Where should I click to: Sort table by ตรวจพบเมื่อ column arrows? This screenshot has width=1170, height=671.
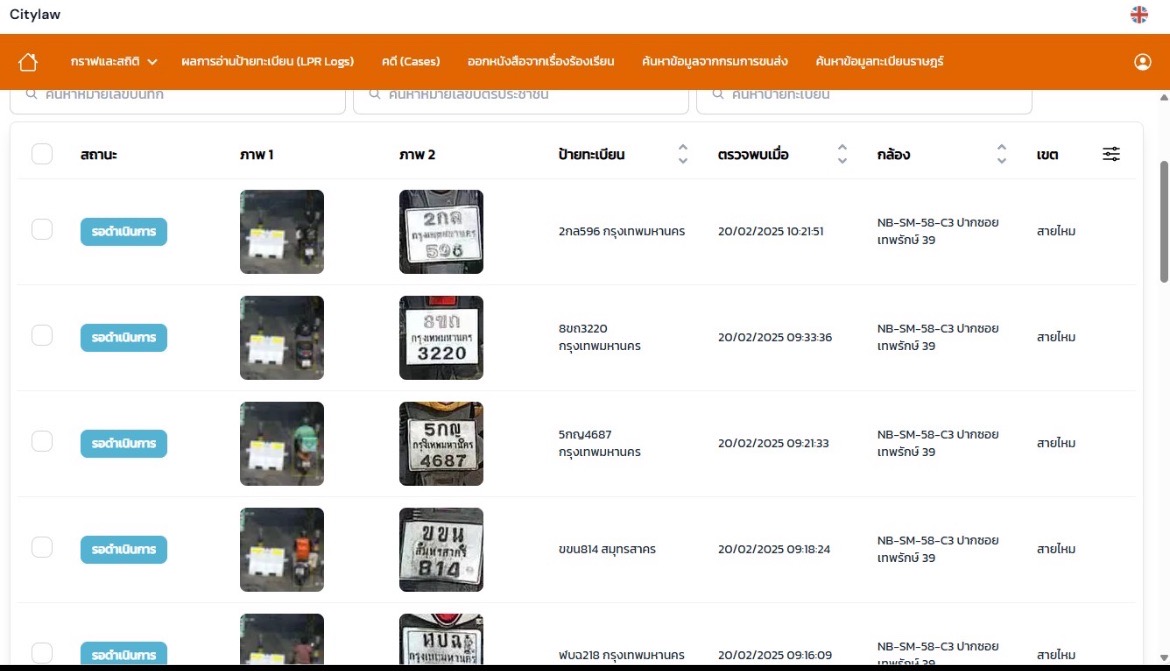pos(842,154)
